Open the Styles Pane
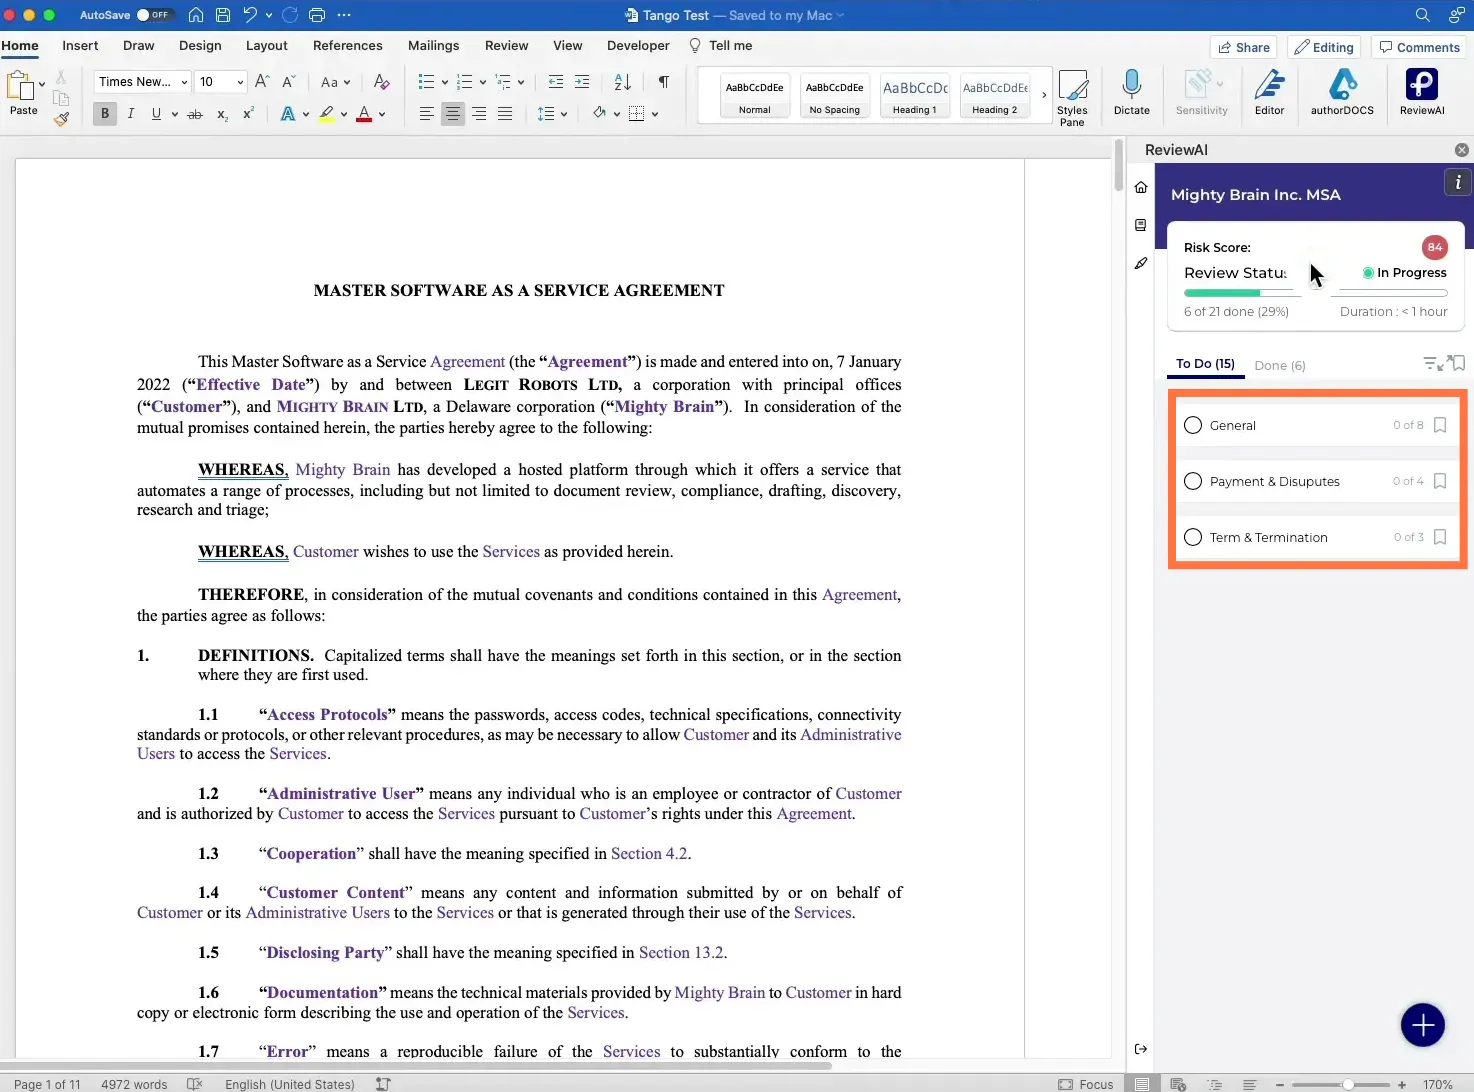This screenshot has height=1092, width=1474. click(1072, 97)
